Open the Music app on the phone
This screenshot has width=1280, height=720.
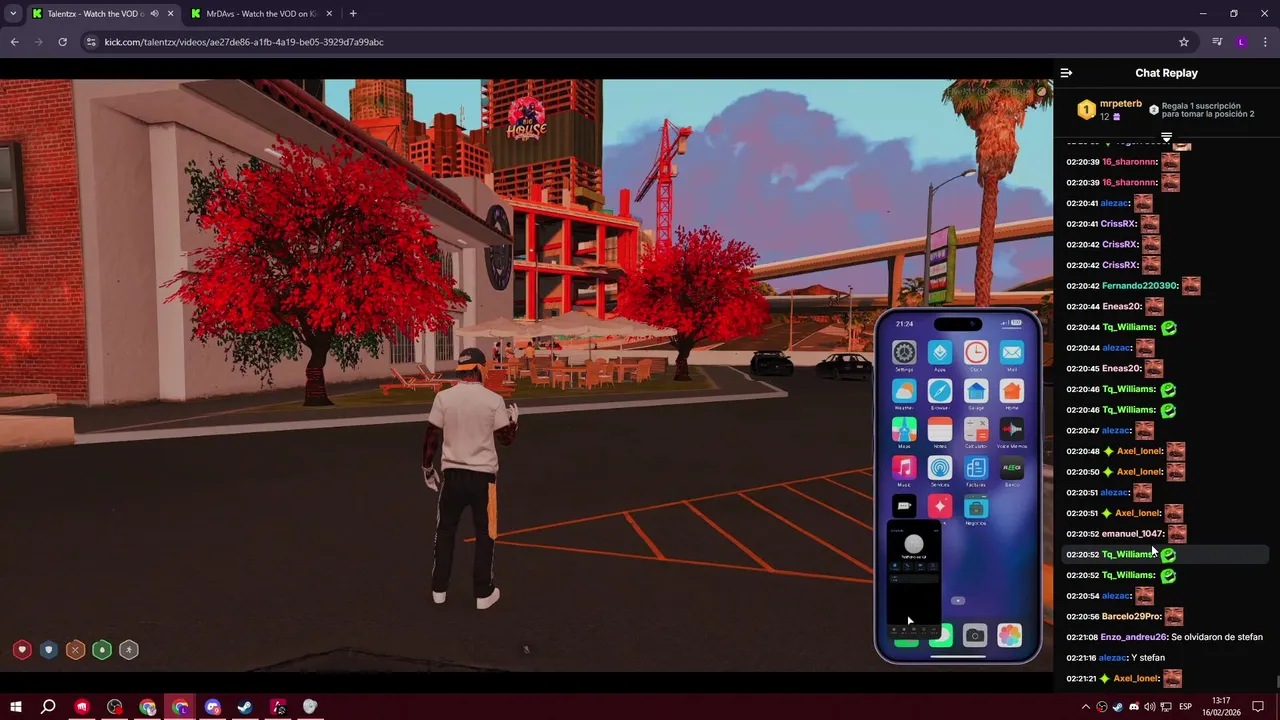(x=904, y=468)
